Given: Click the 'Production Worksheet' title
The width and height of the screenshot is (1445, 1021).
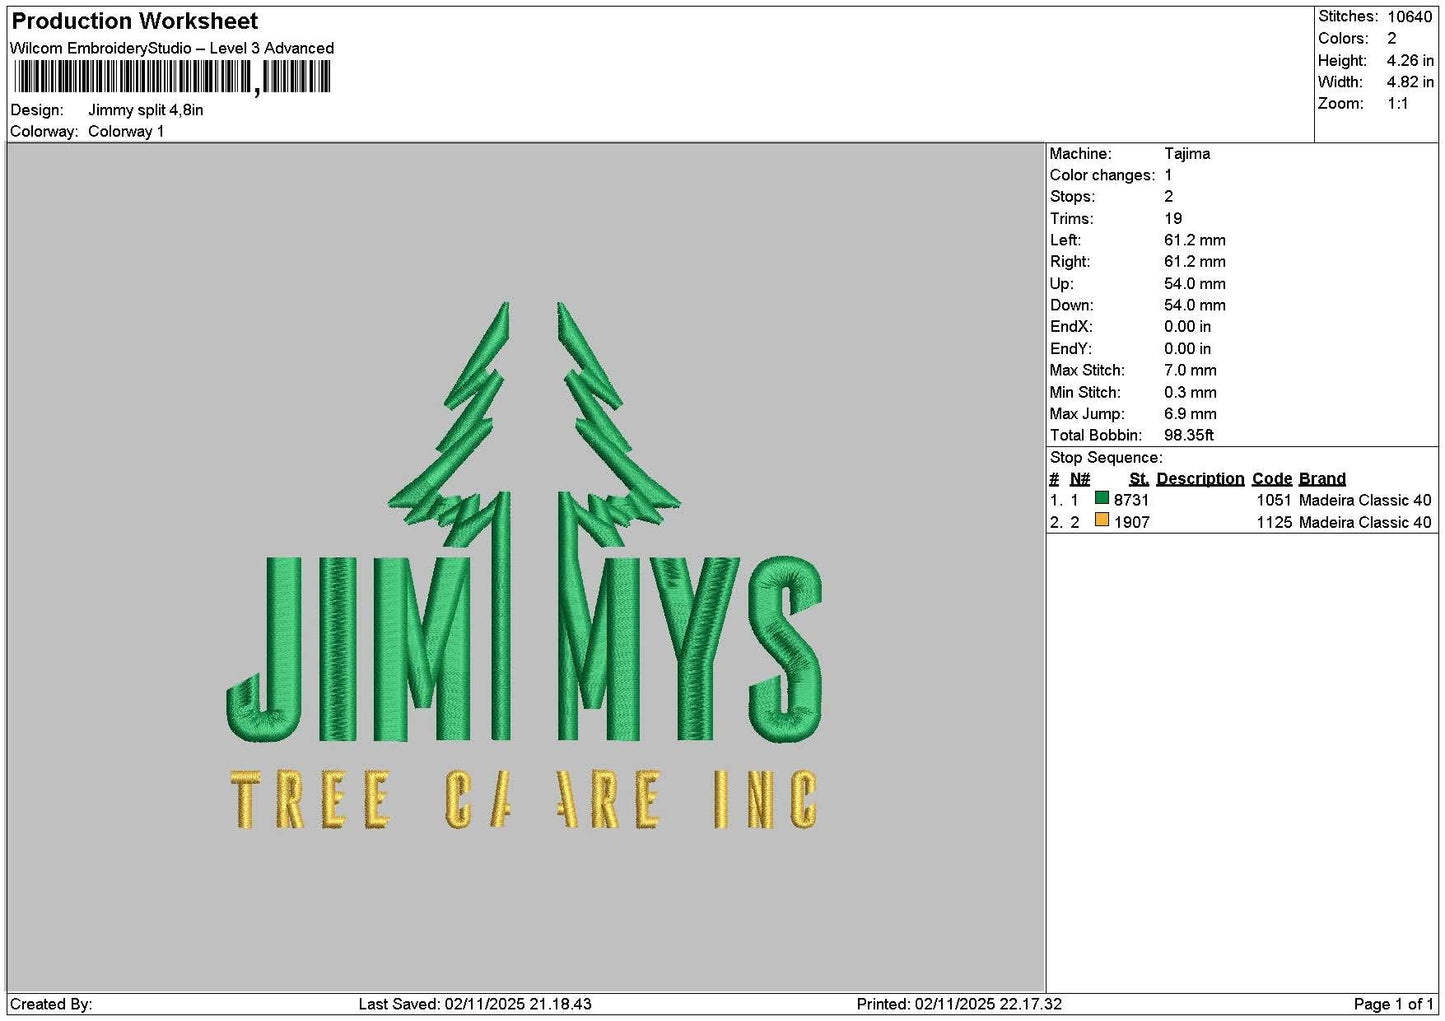Looking at the screenshot, I should pyautogui.click(x=135, y=21).
